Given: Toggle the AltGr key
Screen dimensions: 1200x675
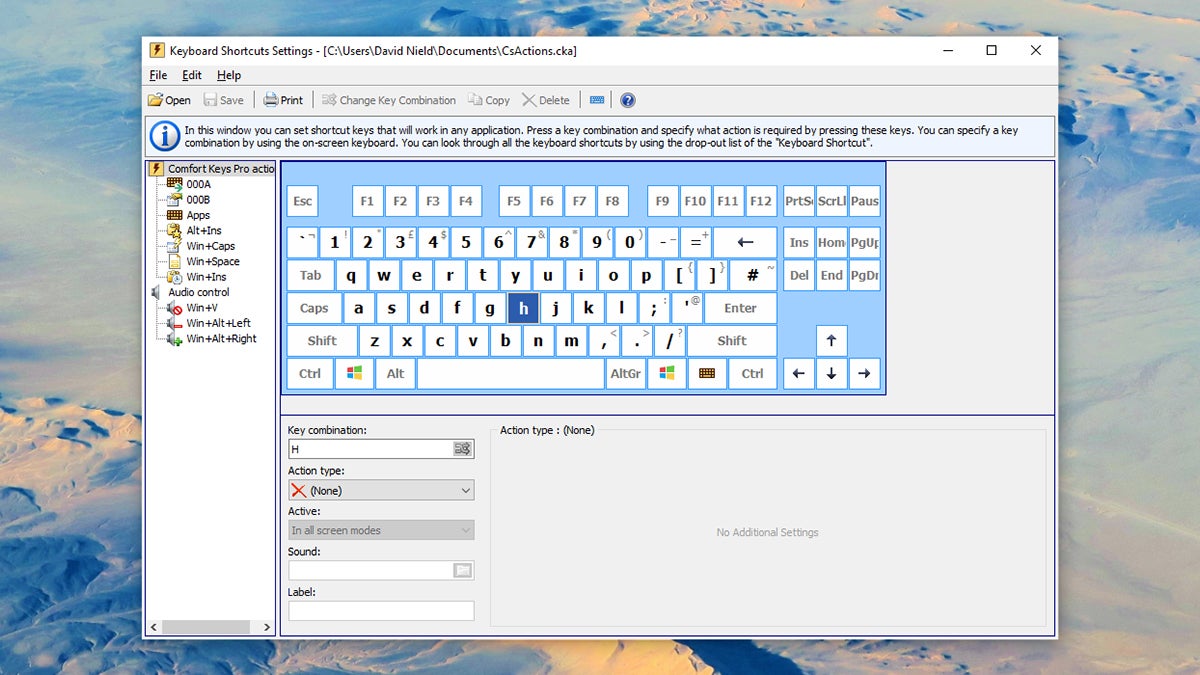Looking at the screenshot, I should (626, 373).
